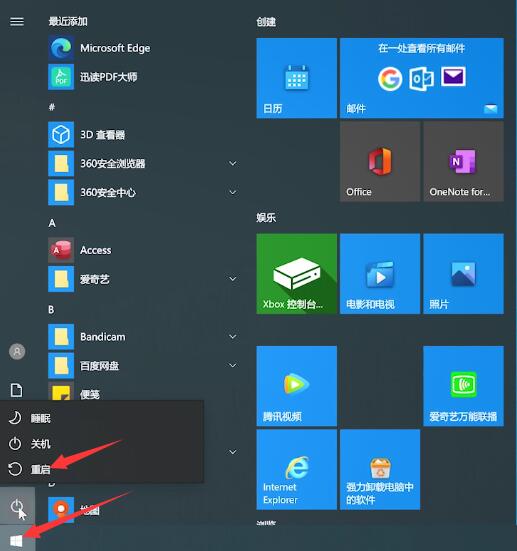Launch 迅读PDF大师 app
Image resolution: width=517 pixels, height=551 pixels.
142,77
